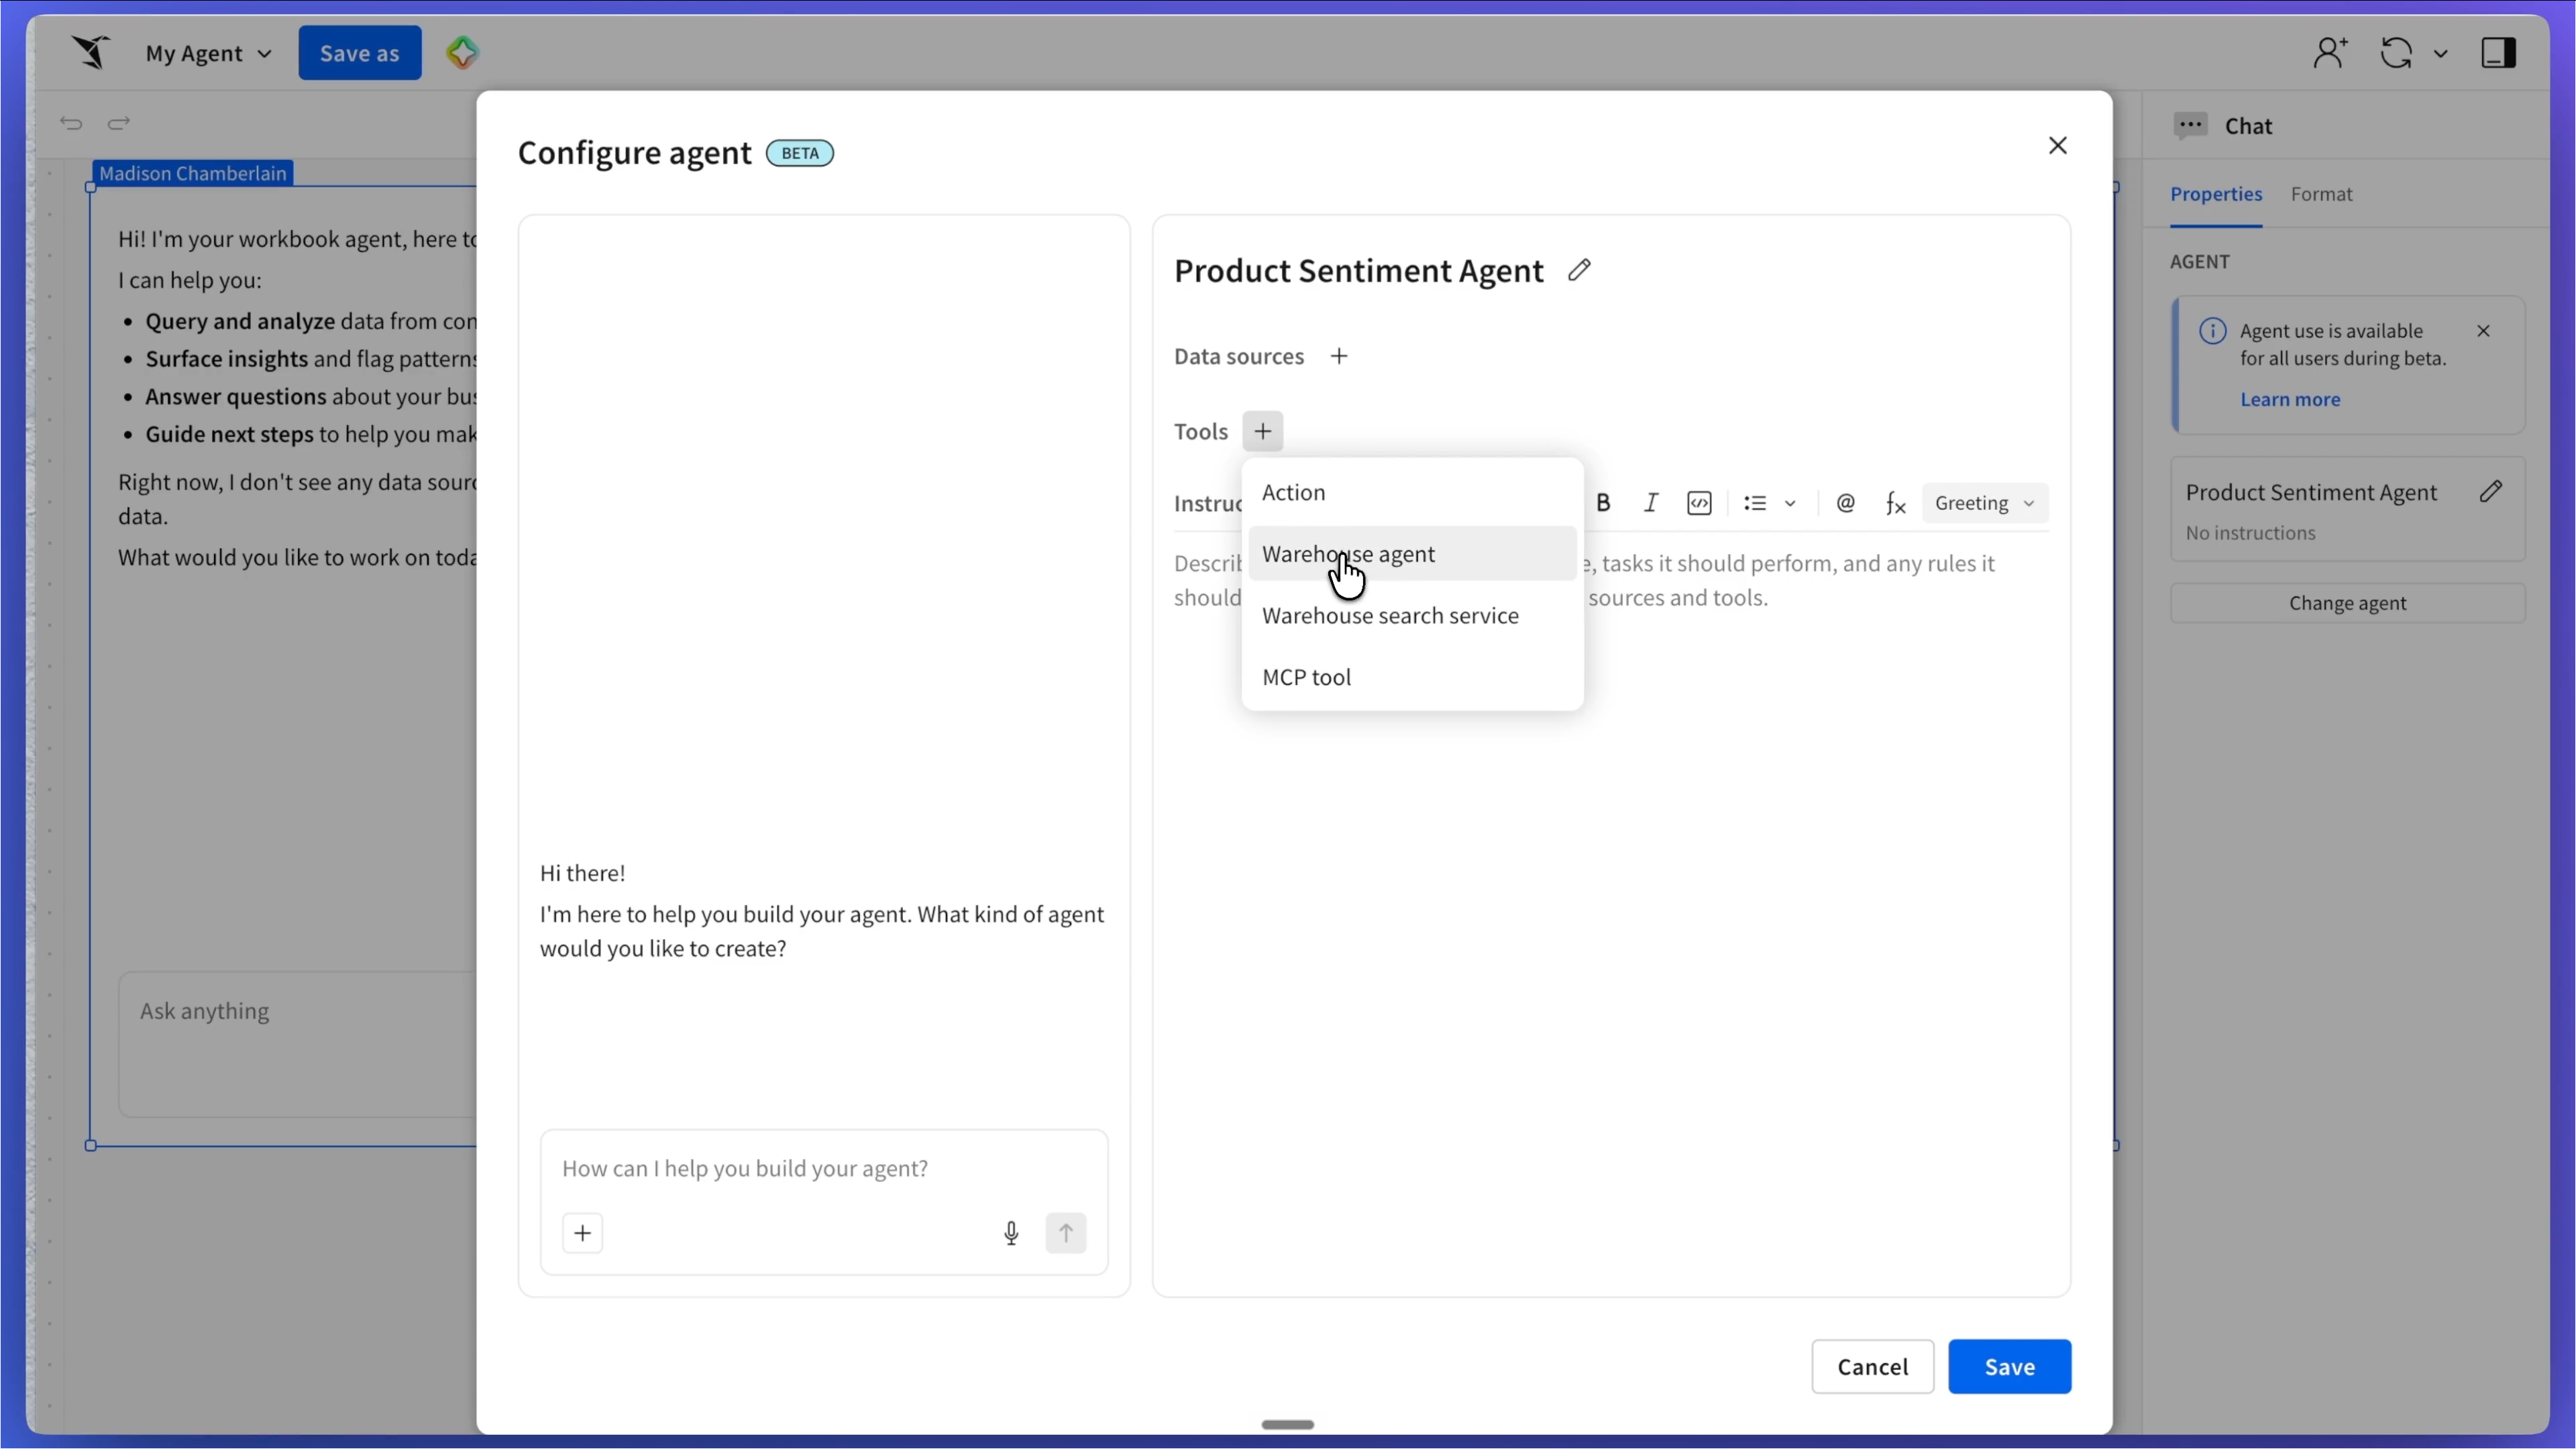The height and width of the screenshot is (1449, 2576).
Task: Click the Data sources label
Action: click(x=1238, y=356)
